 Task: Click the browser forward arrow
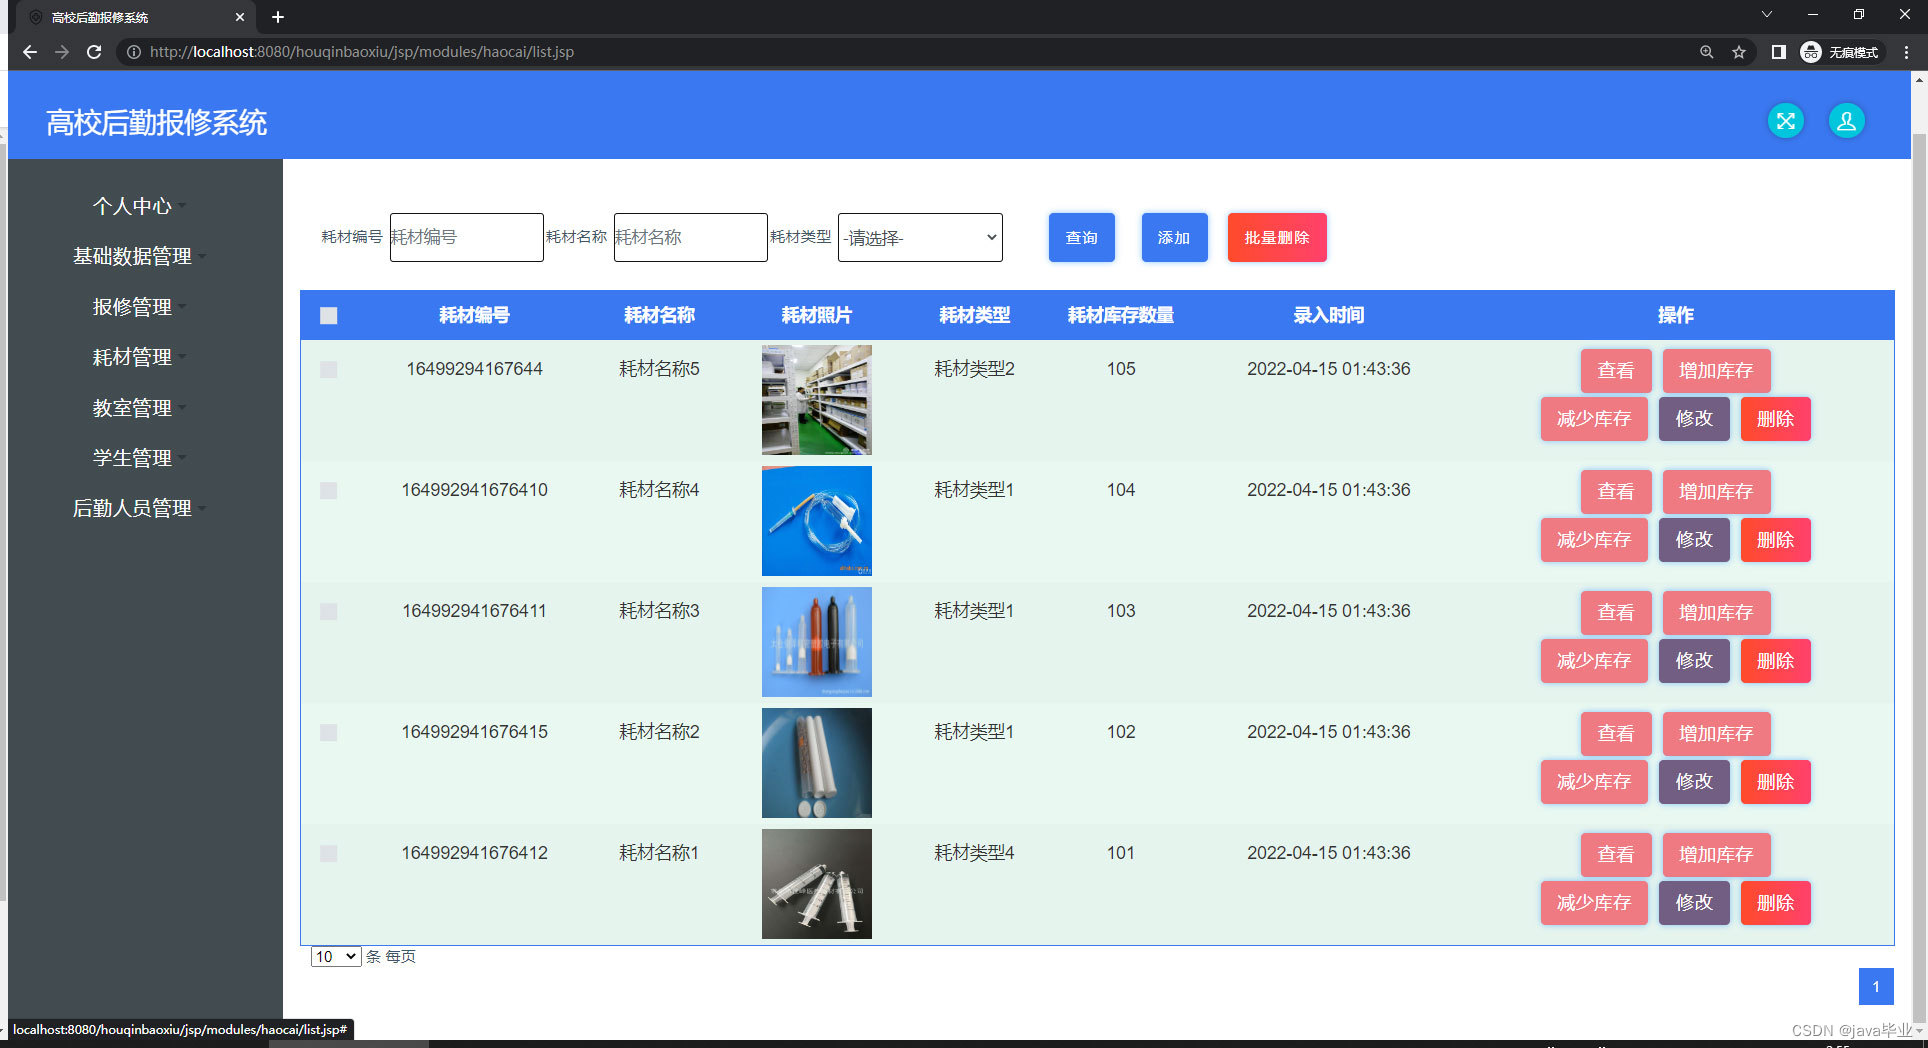click(62, 52)
